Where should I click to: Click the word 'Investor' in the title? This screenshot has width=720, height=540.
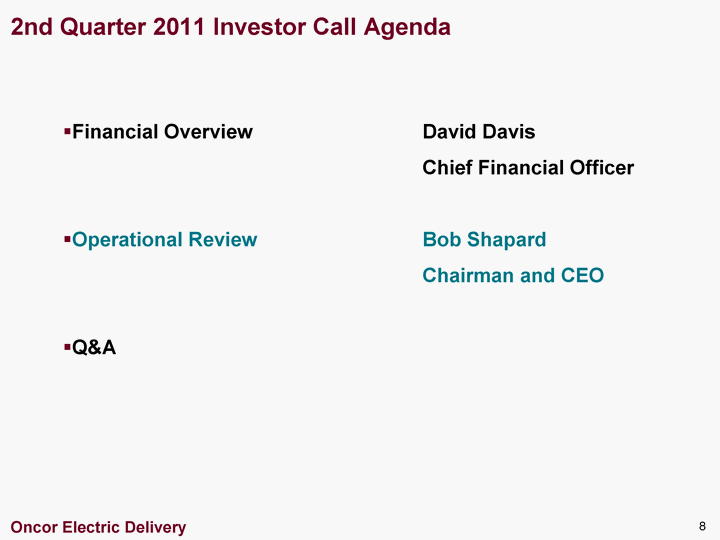(x=259, y=27)
